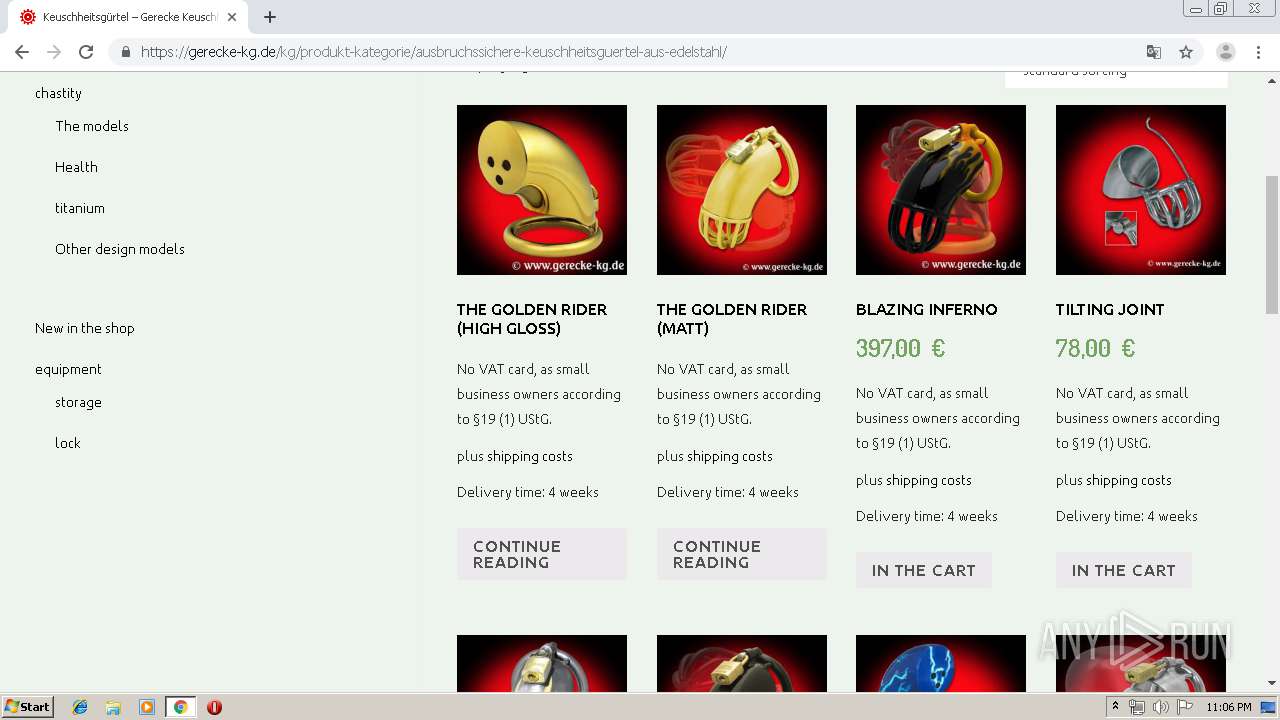Open the Chrome profile avatar icon
Image resolution: width=1280 pixels, height=720 pixels.
click(1226, 52)
